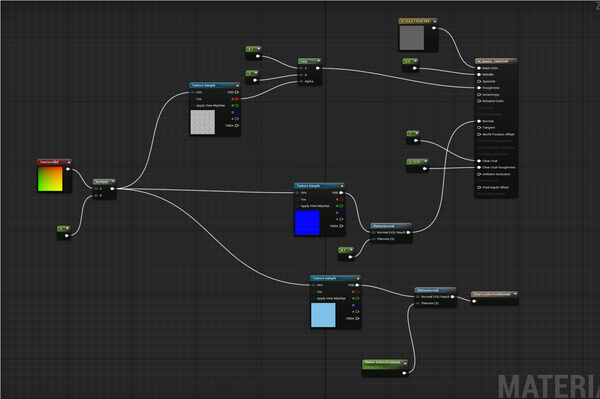Viewport: 600px width, 399px height.
Task: Select constant node wired to Multiply B input
Action: (x=64, y=232)
